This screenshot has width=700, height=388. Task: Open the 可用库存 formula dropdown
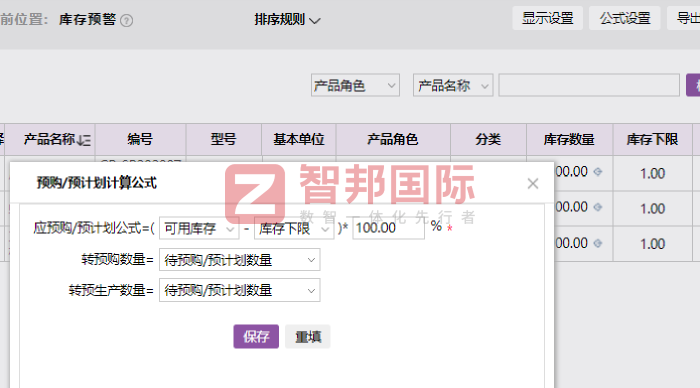coord(199,229)
